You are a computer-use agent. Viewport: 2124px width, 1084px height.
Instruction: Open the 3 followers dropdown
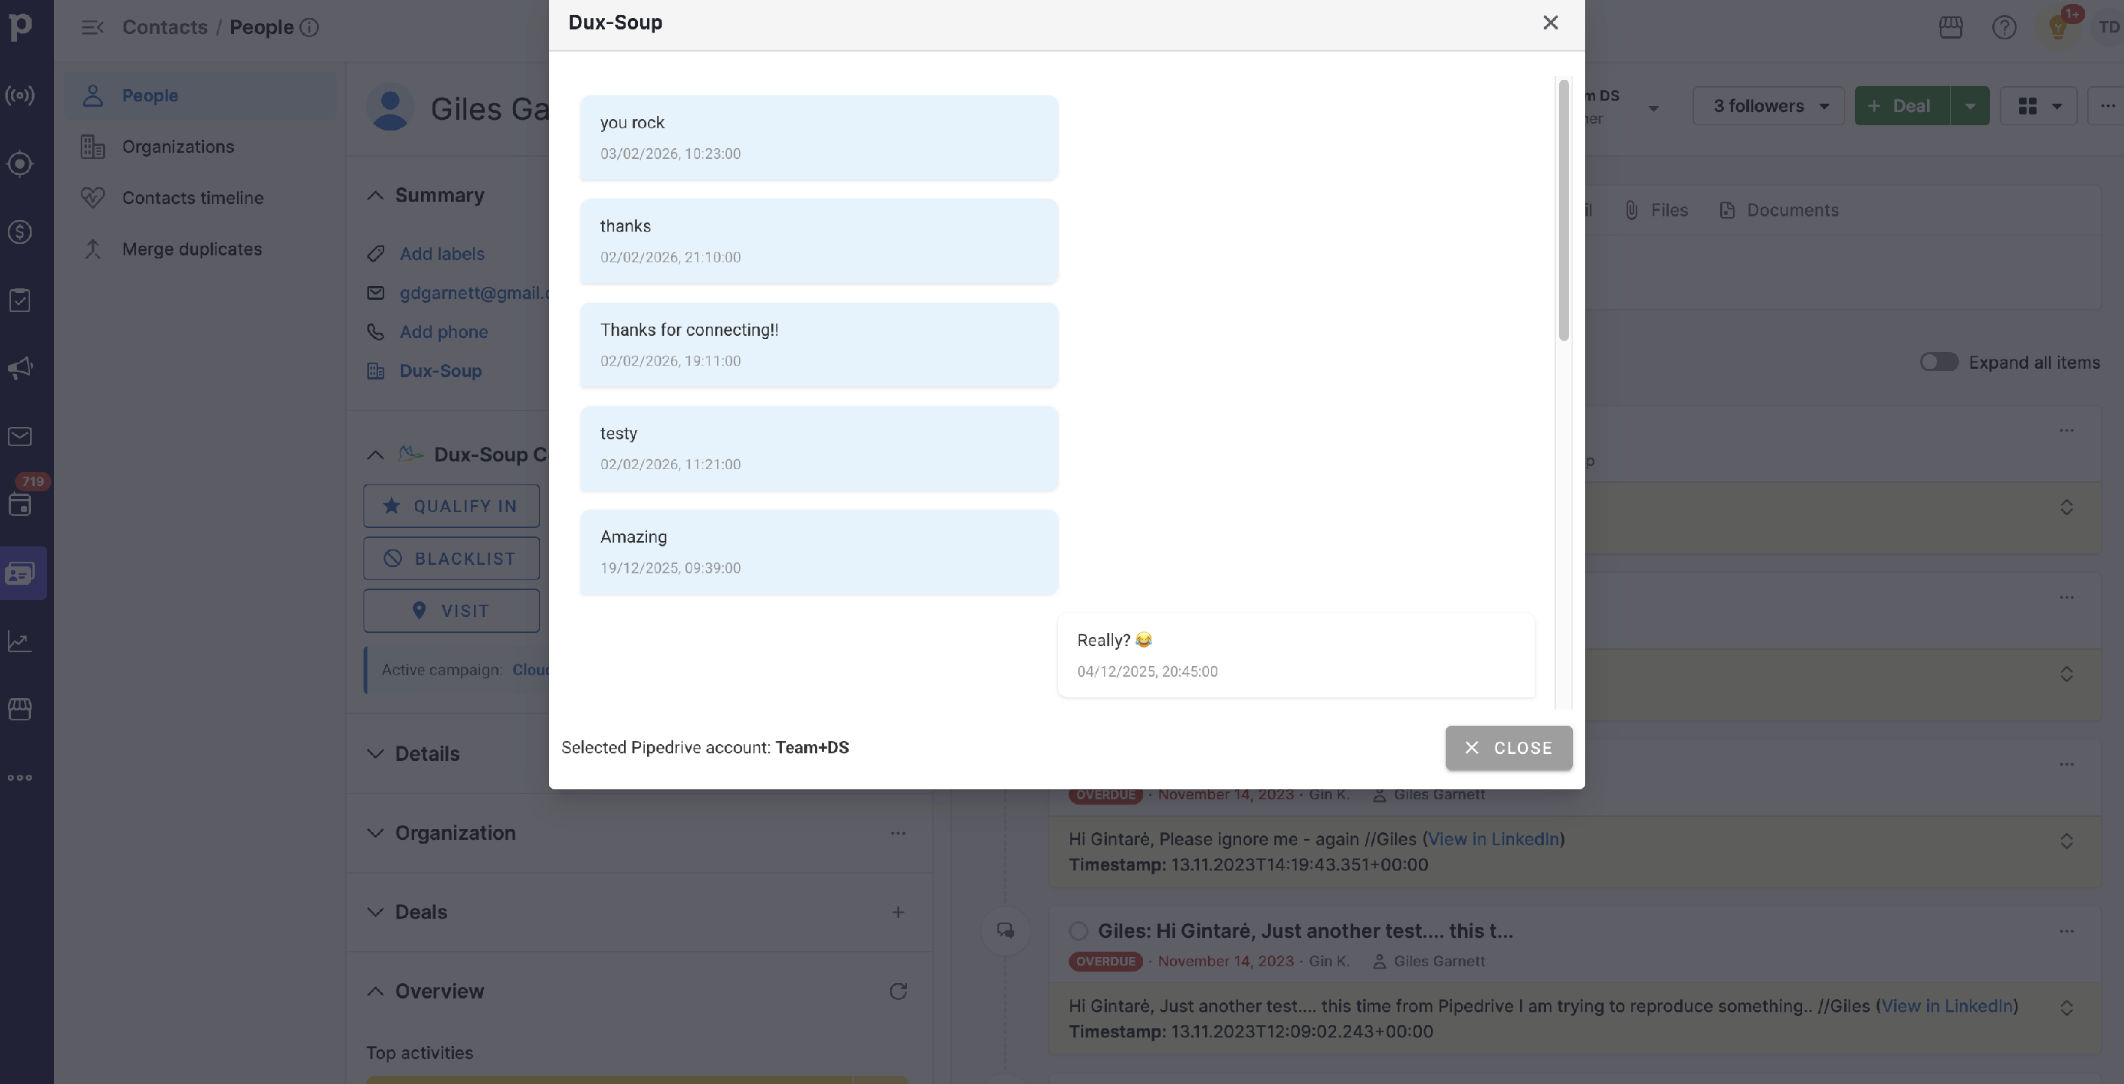click(1769, 105)
